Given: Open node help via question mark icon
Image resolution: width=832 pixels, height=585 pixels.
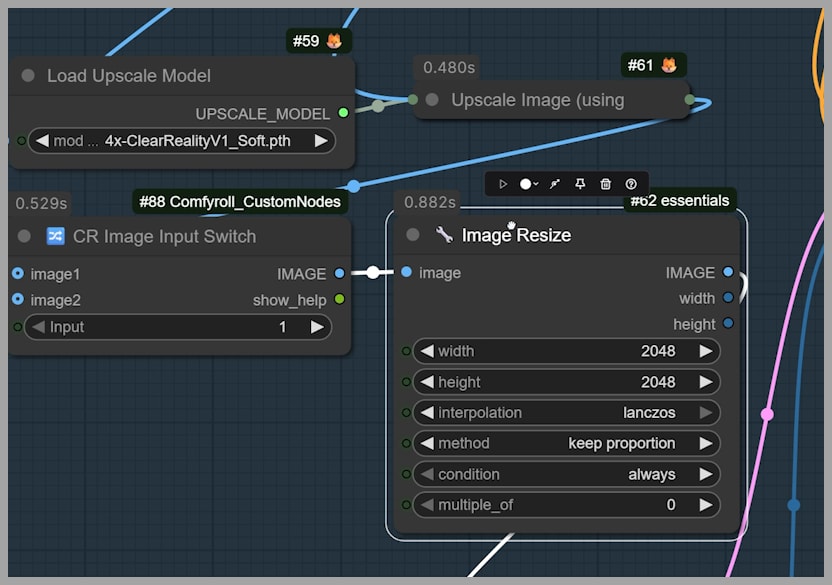Looking at the screenshot, I should tap(631, 184).
